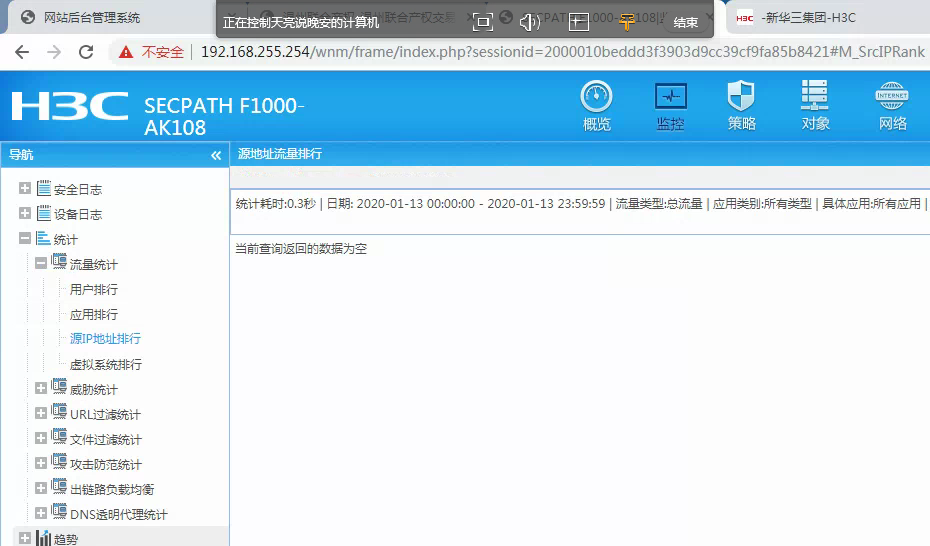Go back in browser history
930x546 pixels.
coord(22,52)
